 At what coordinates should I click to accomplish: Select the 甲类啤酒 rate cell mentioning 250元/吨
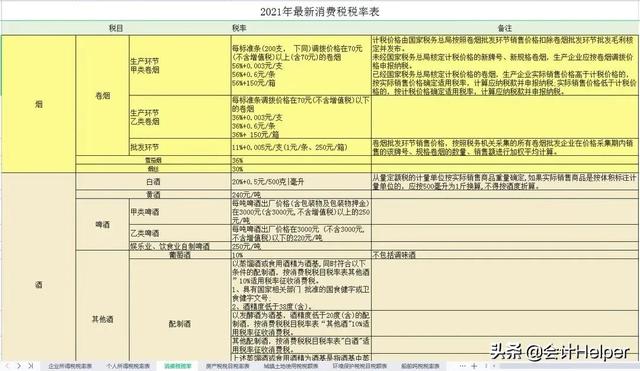tap(301, 212)
